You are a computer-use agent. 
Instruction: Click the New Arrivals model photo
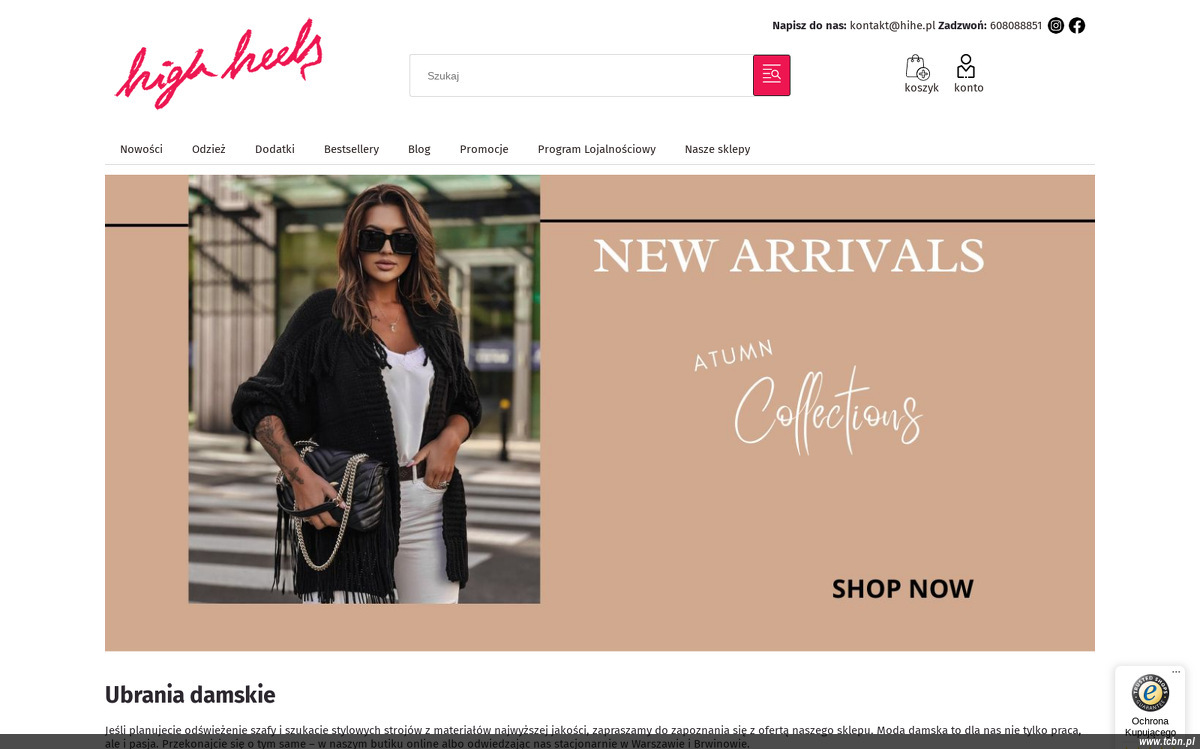(364, 389)
